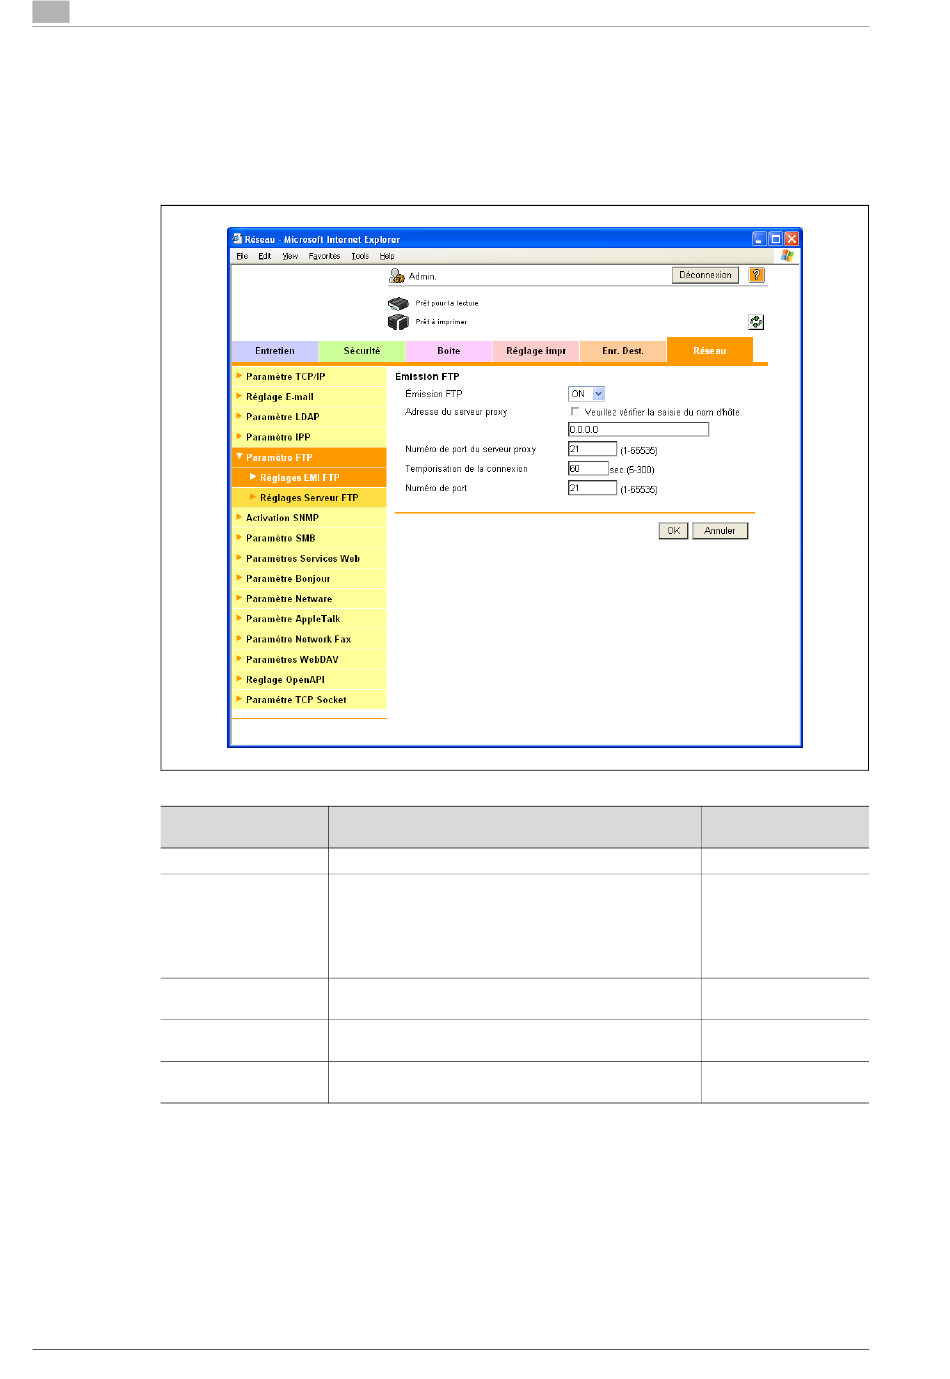Open Reglage OpenAPI entry
The width and height of the screenshot is (950, 1379).
tap(309, 680)
